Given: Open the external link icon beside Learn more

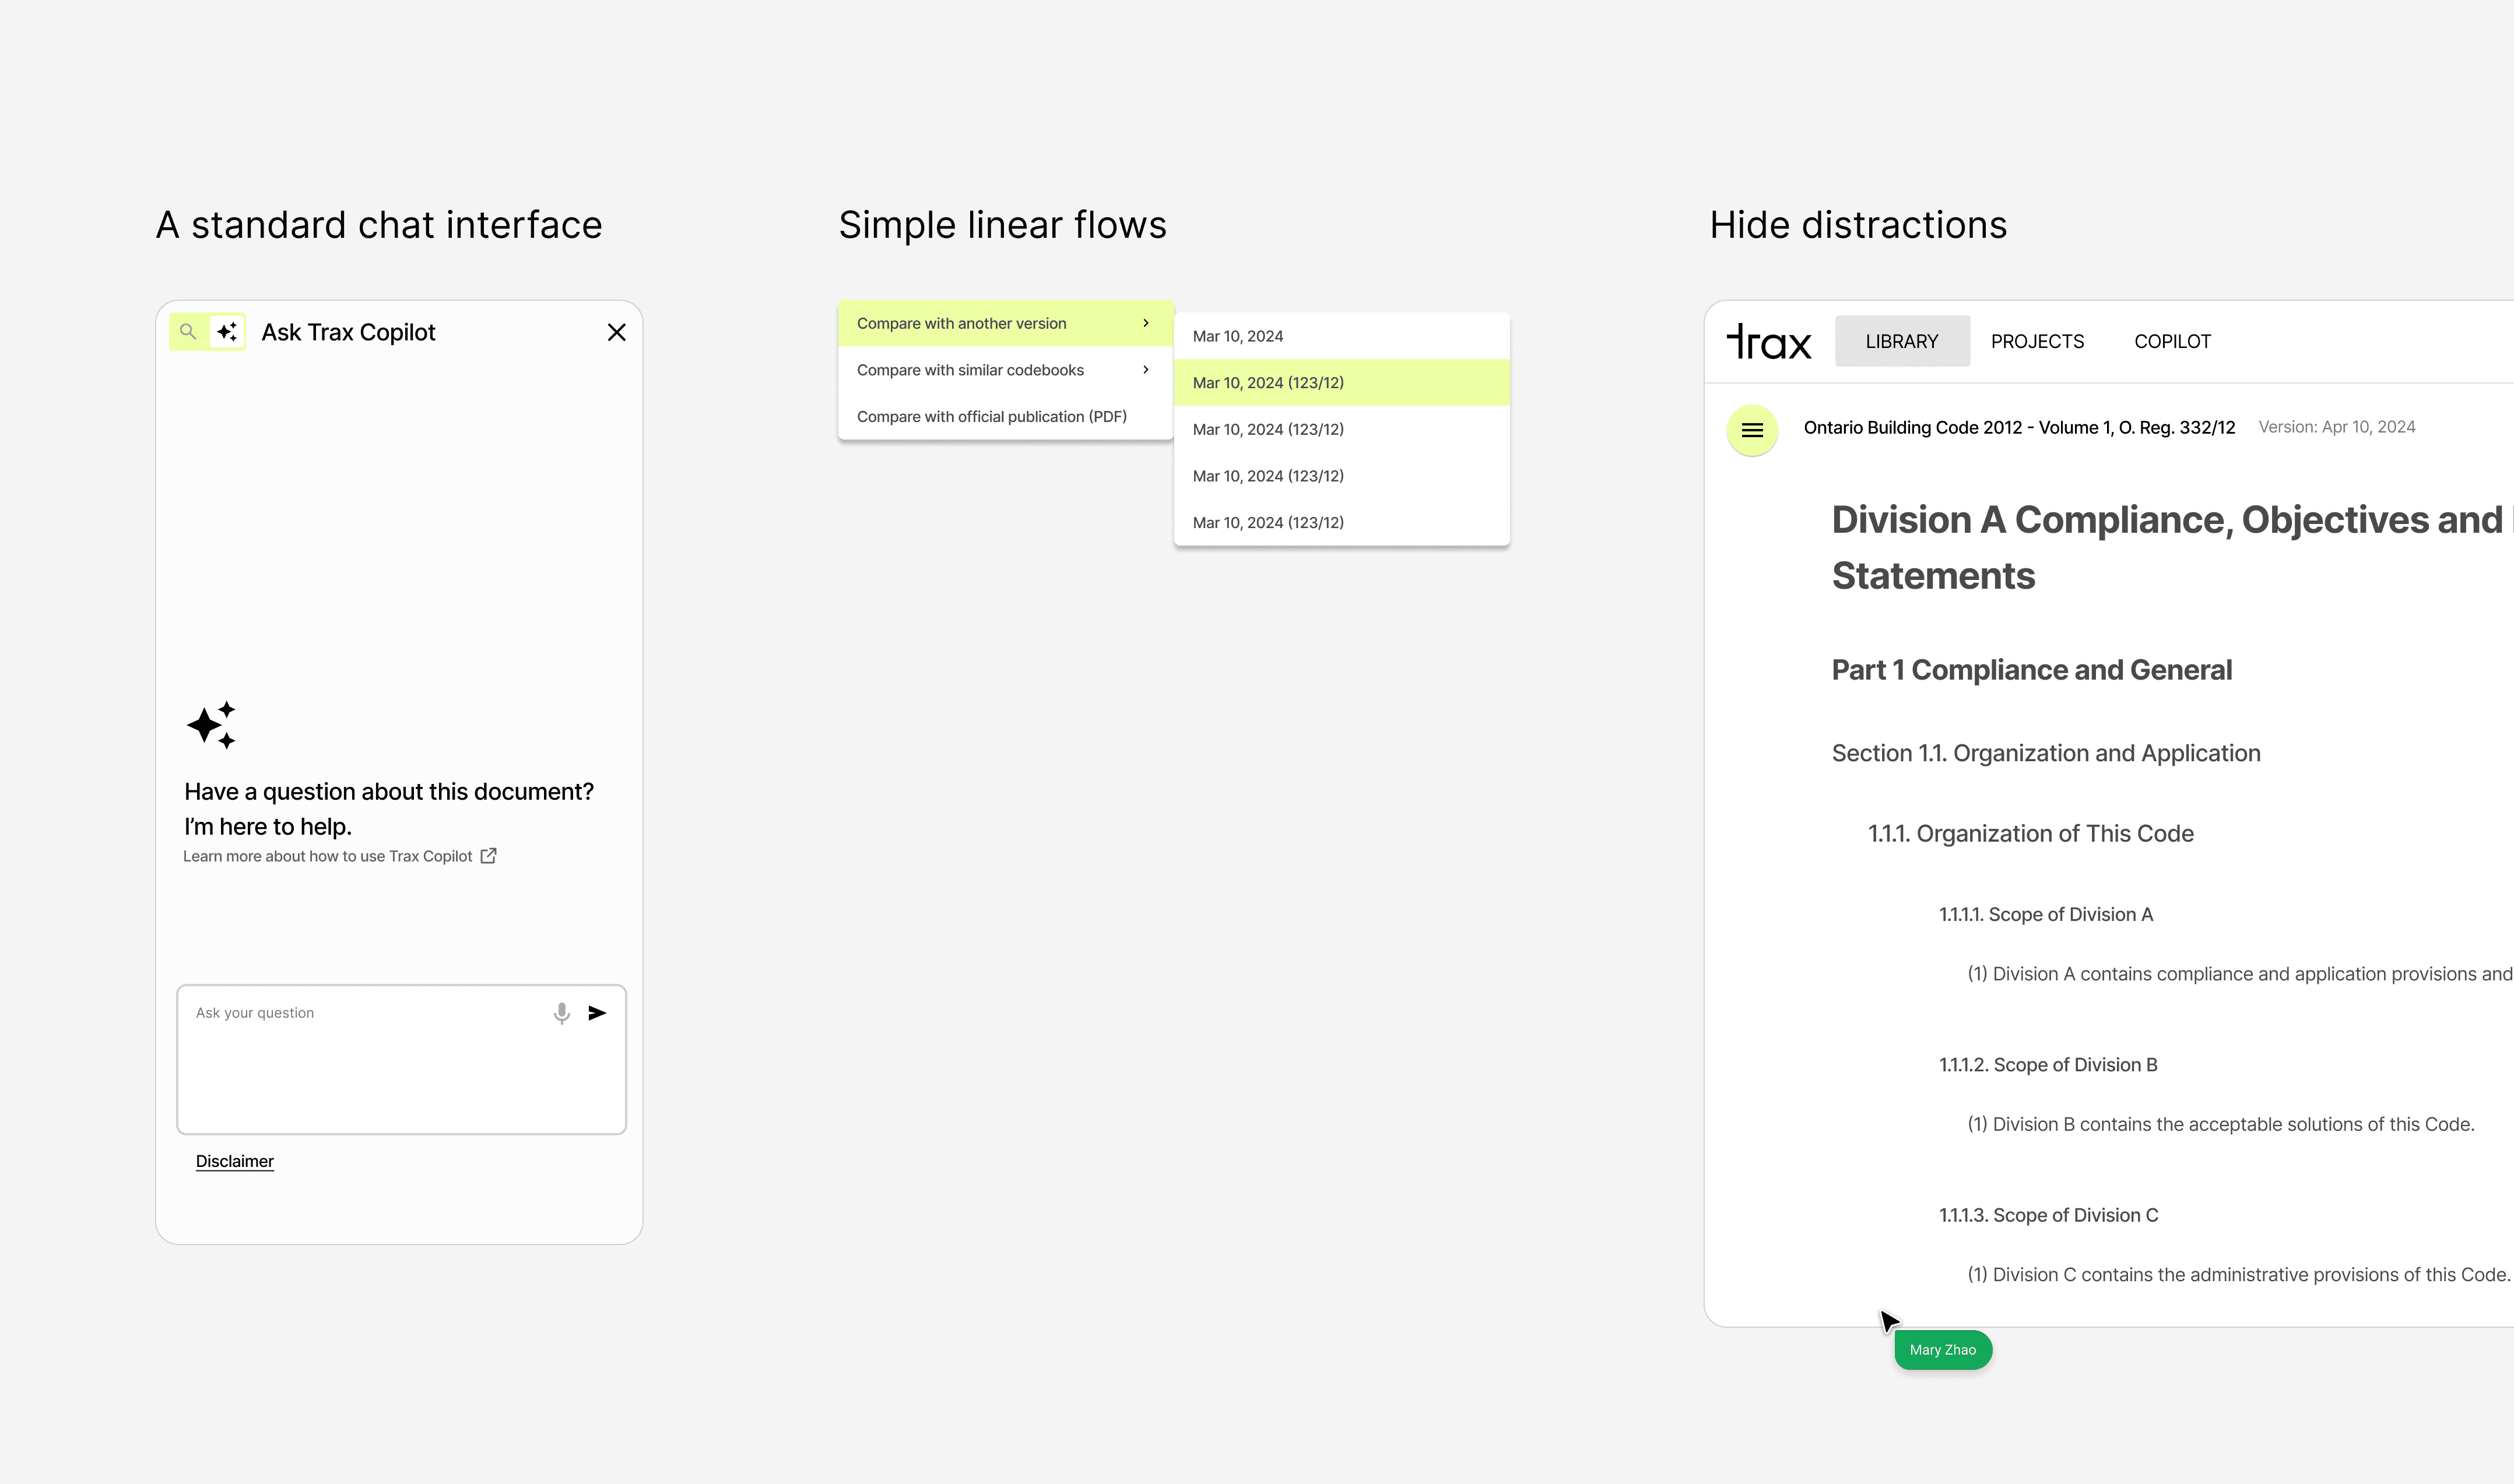Looking at the screenshot, I should [488, 856].
